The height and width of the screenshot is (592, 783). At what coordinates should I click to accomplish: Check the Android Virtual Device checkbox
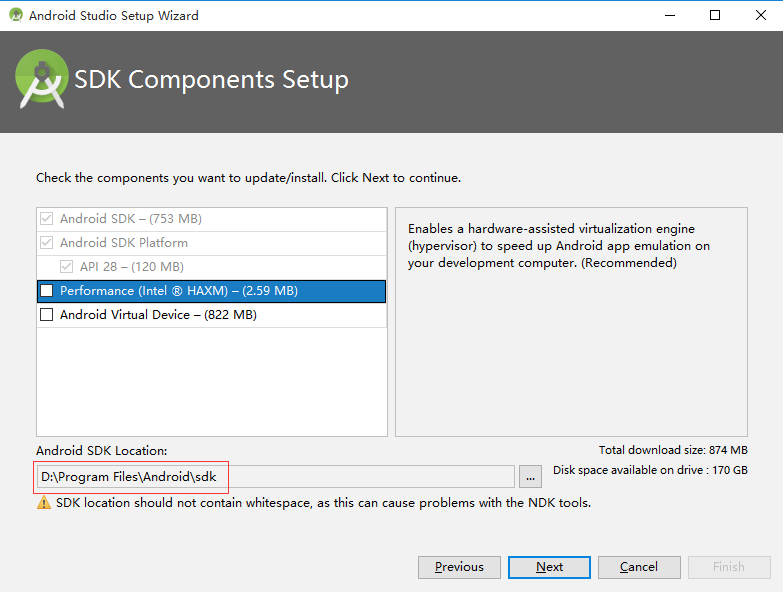(46, 315)
